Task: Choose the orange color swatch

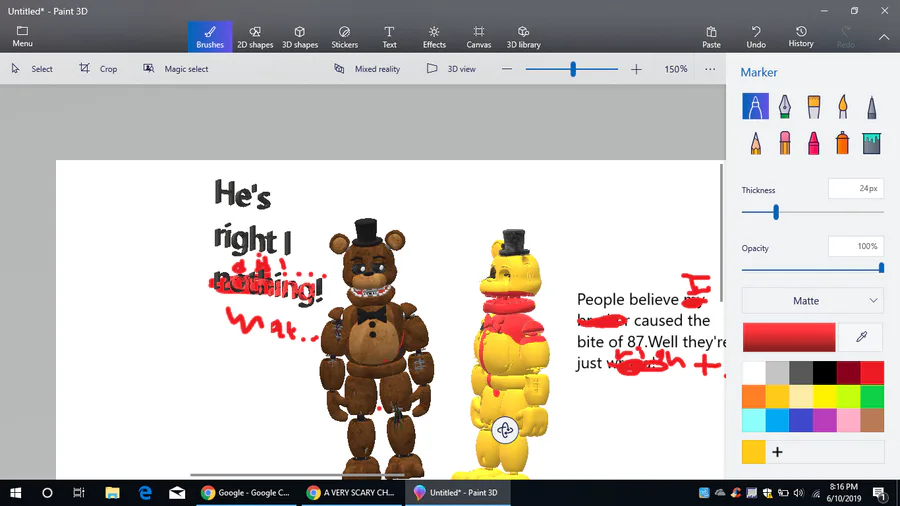Action: pyautogui.click(x=754, y=396)
